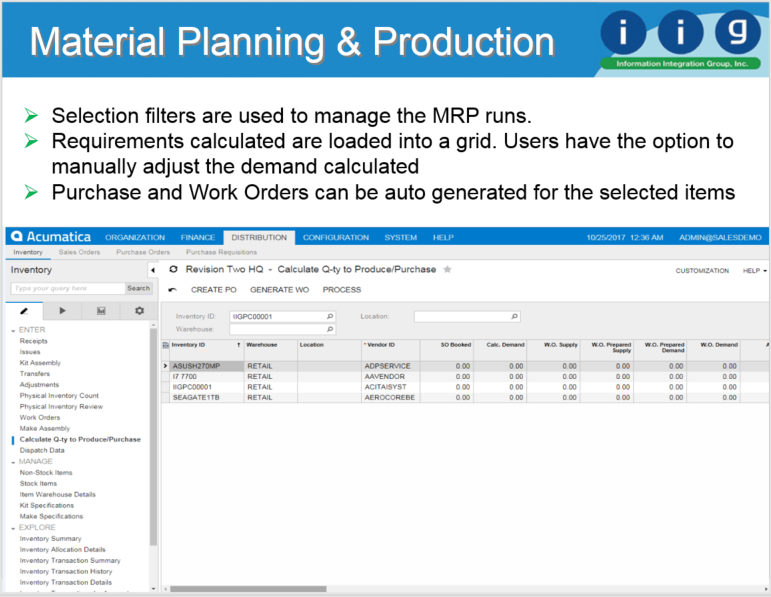The height and width of the screenshot is (597, 771).
Task: Click the undo arrow toolbar icon
Action: coord(172,290)
